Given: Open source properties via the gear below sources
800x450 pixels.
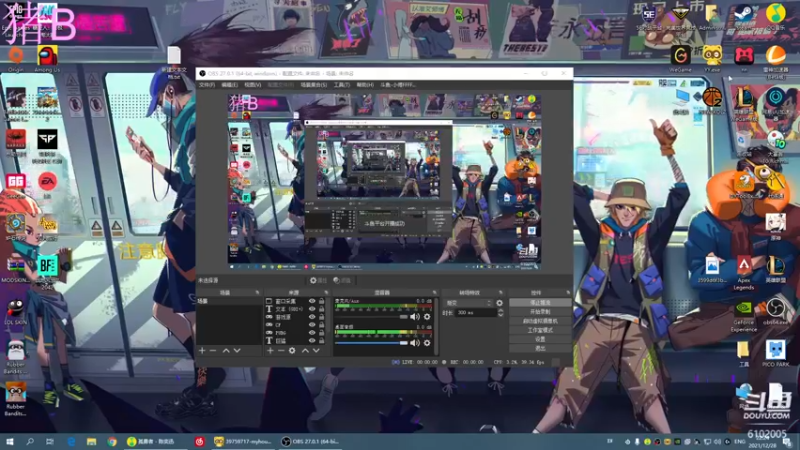Looking at the screenshot, I should click(292, 351).
